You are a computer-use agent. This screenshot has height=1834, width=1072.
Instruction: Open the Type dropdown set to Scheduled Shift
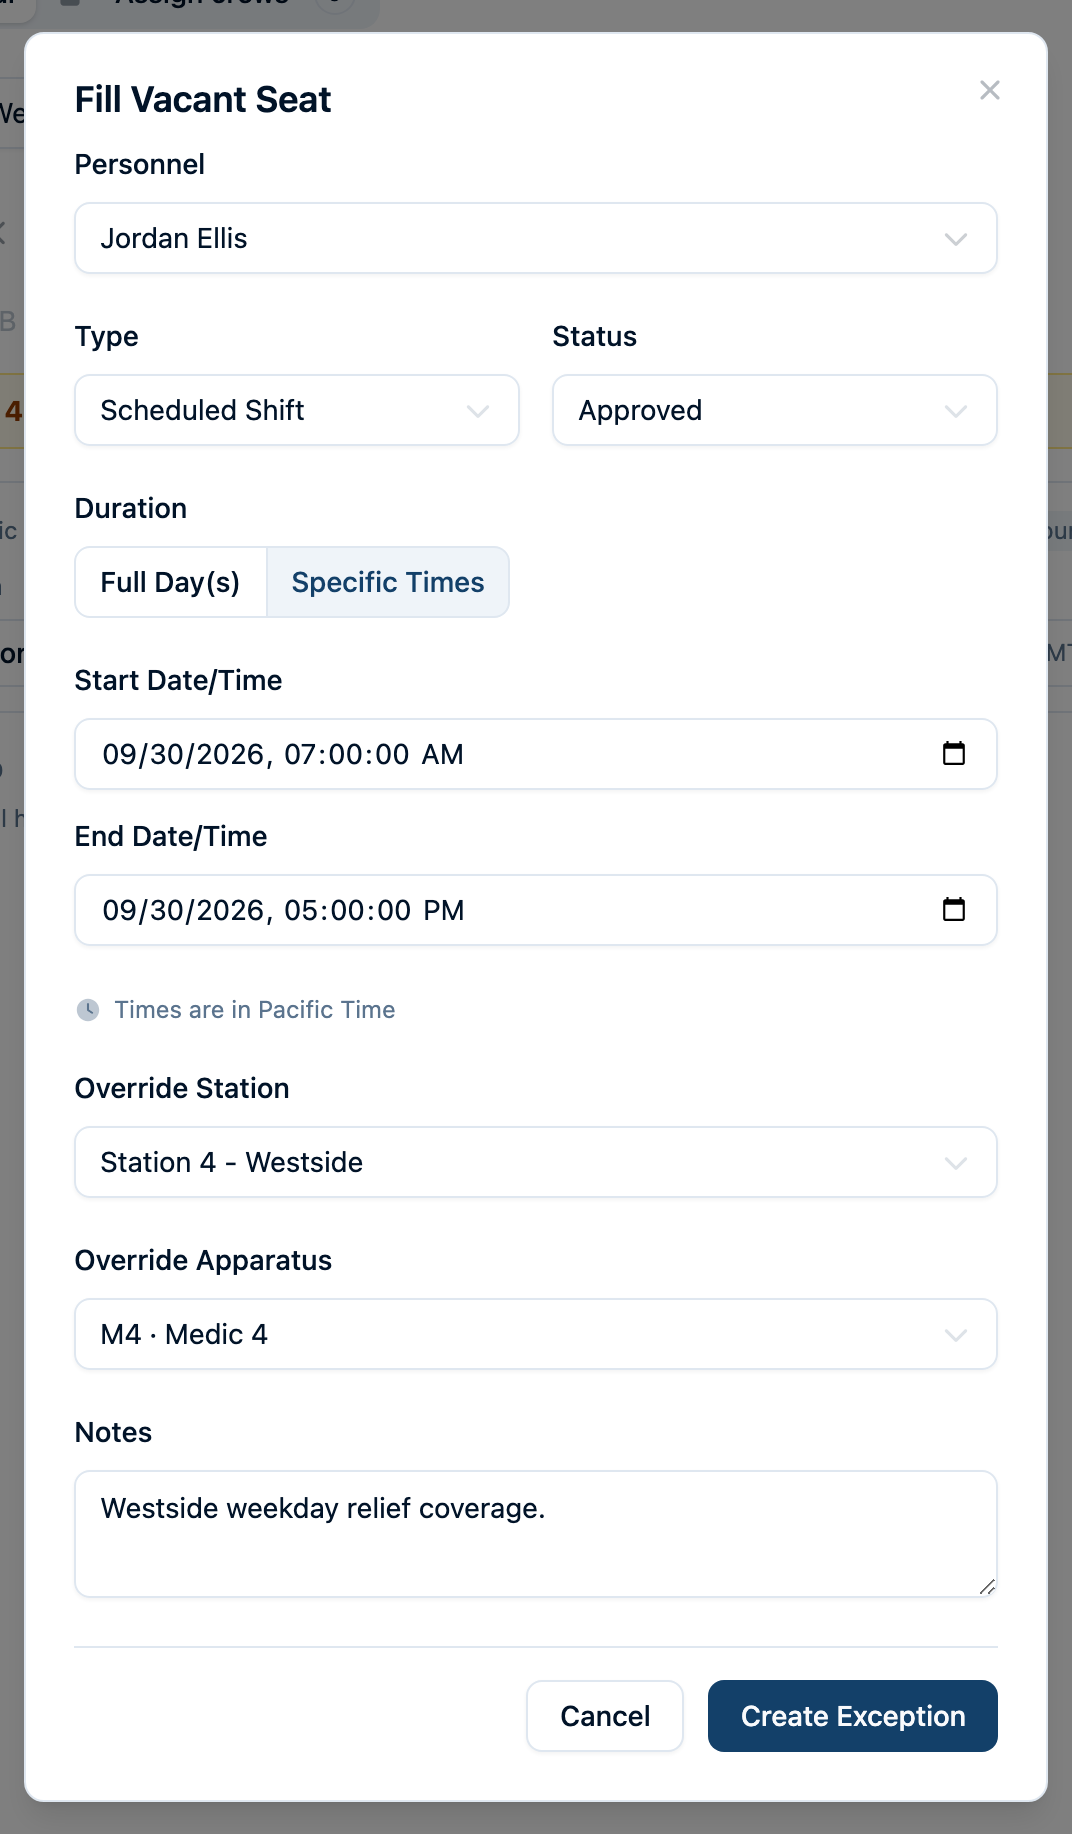point(297,410)
